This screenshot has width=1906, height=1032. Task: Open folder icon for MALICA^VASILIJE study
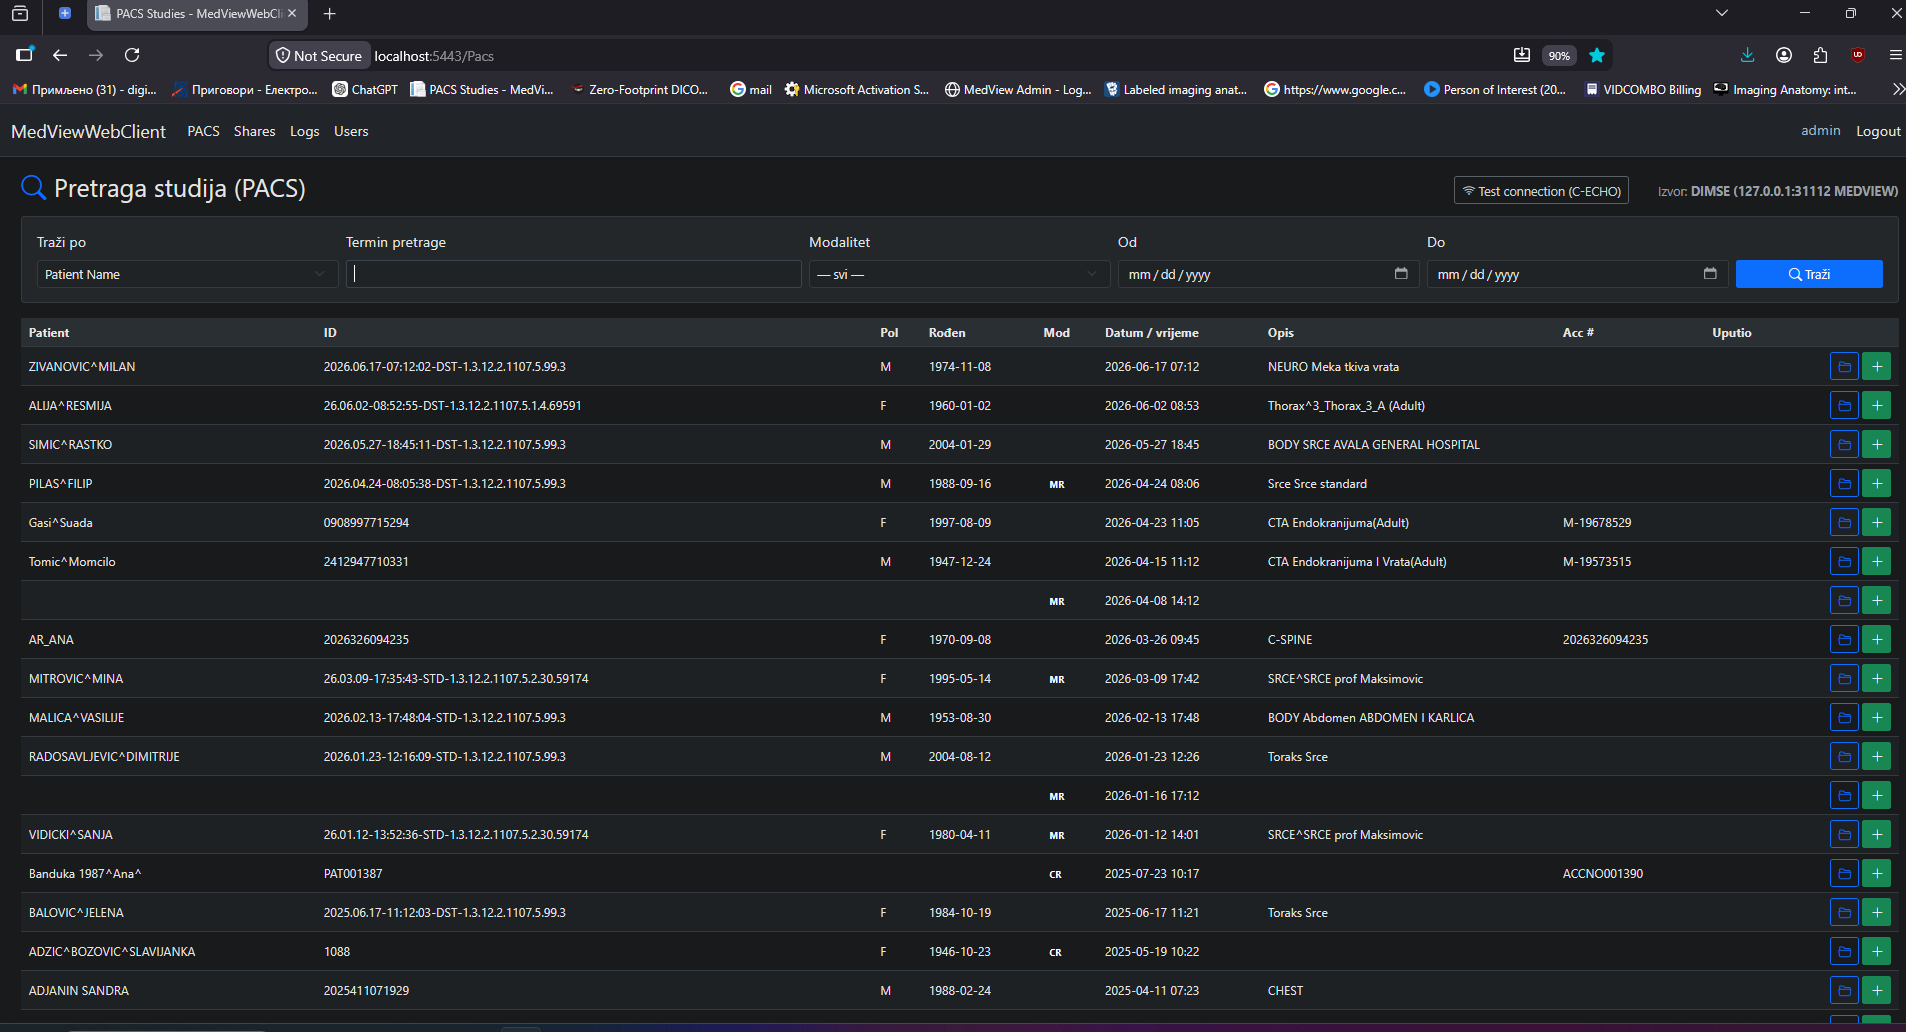[1844, 718]
